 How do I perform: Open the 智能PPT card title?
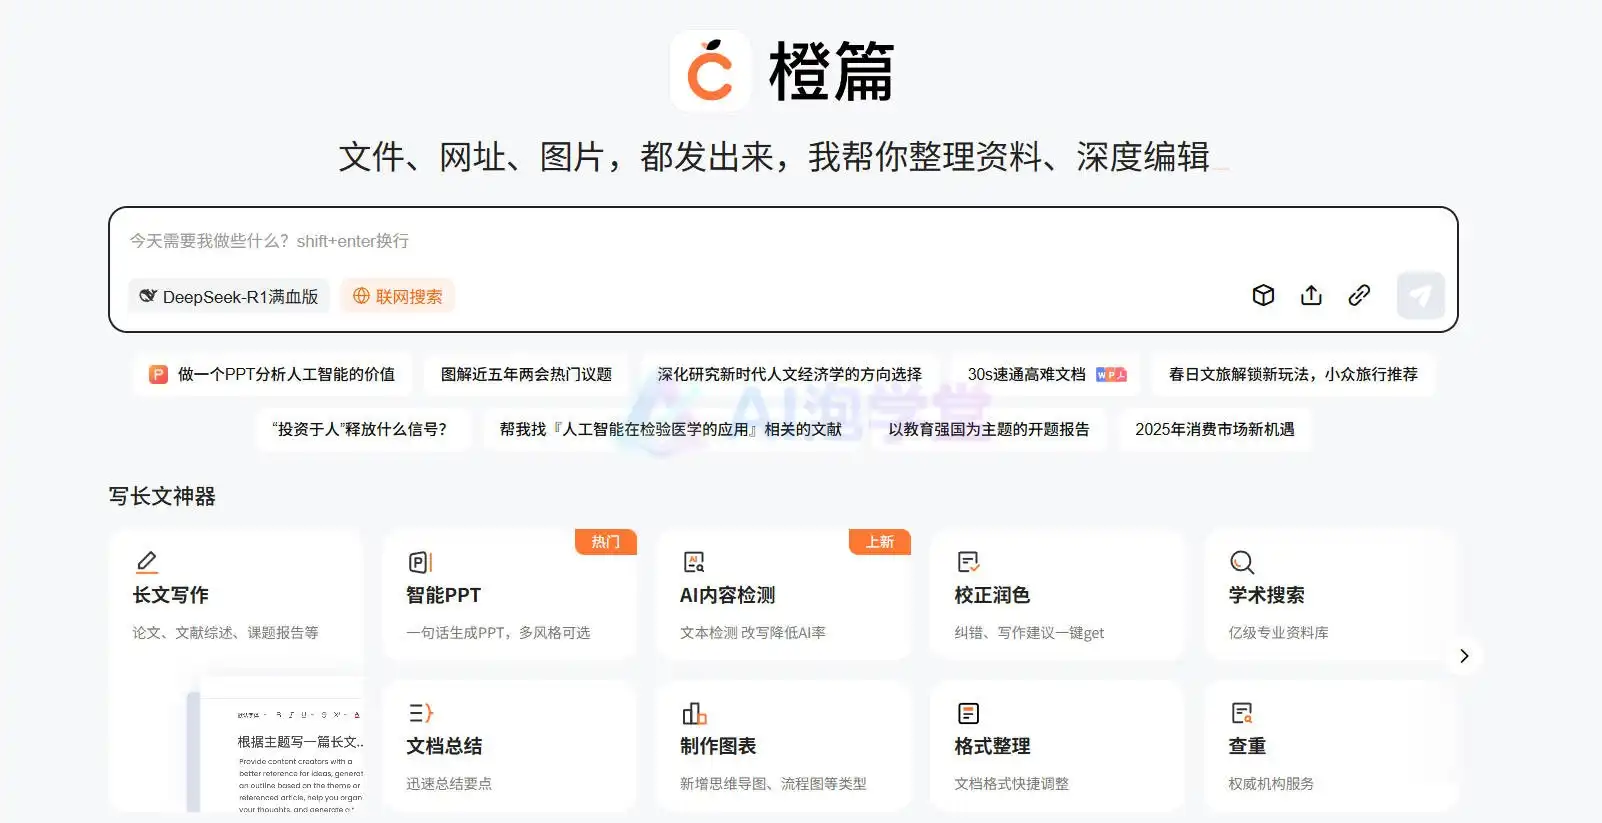(x=444, y=595)
